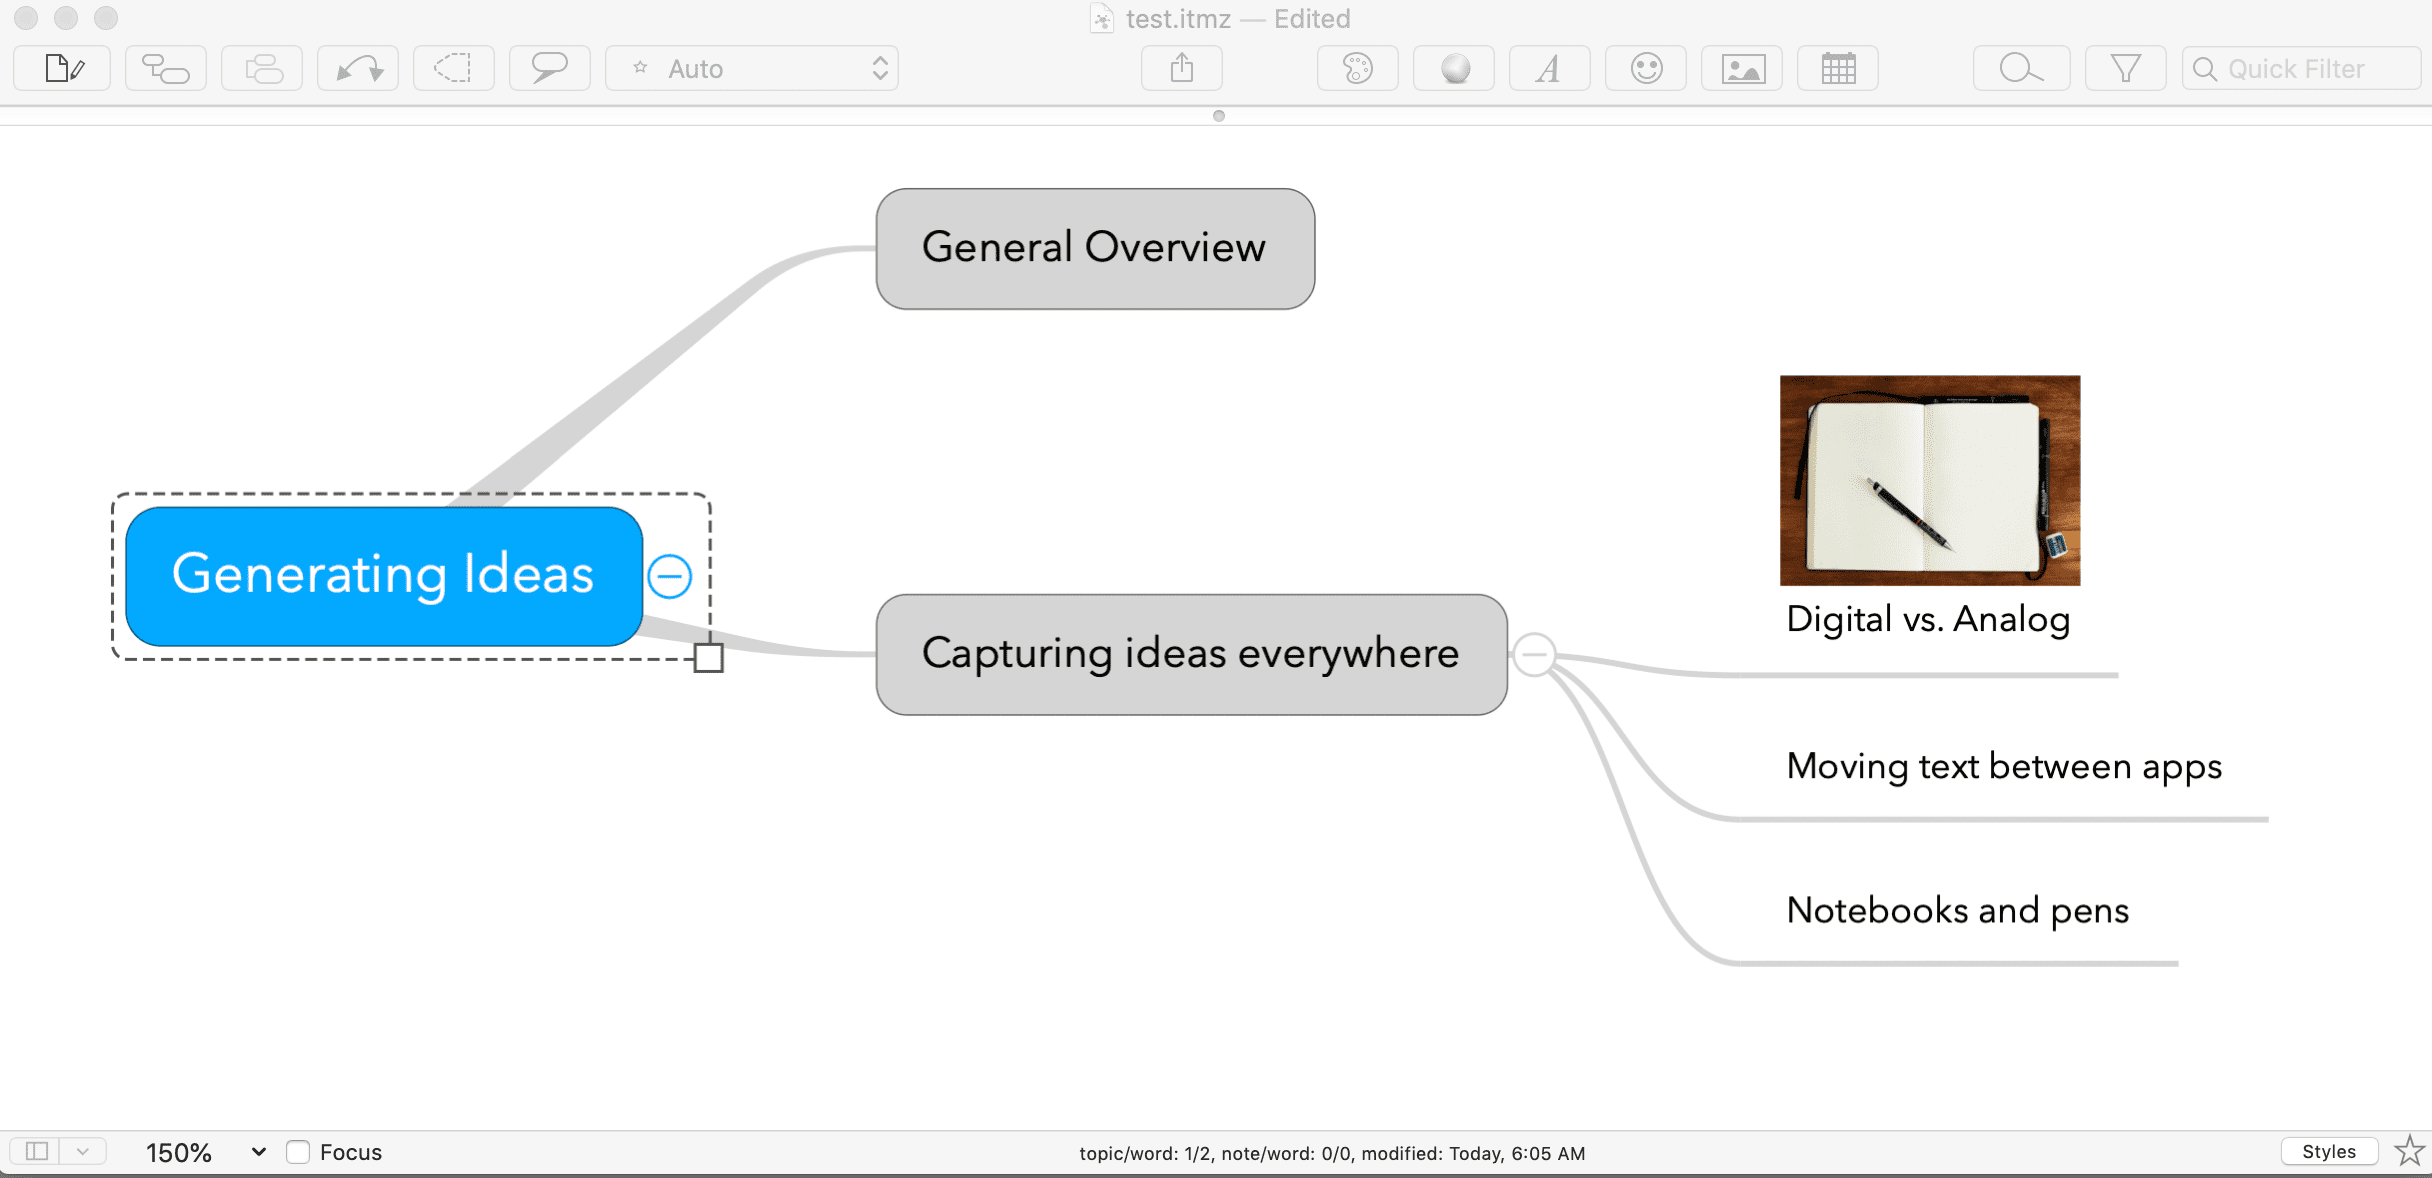The height and width of the screenshot is (1178, 2432).
Task: Open the smiley sticker icon
Action: pos(1646,69)
